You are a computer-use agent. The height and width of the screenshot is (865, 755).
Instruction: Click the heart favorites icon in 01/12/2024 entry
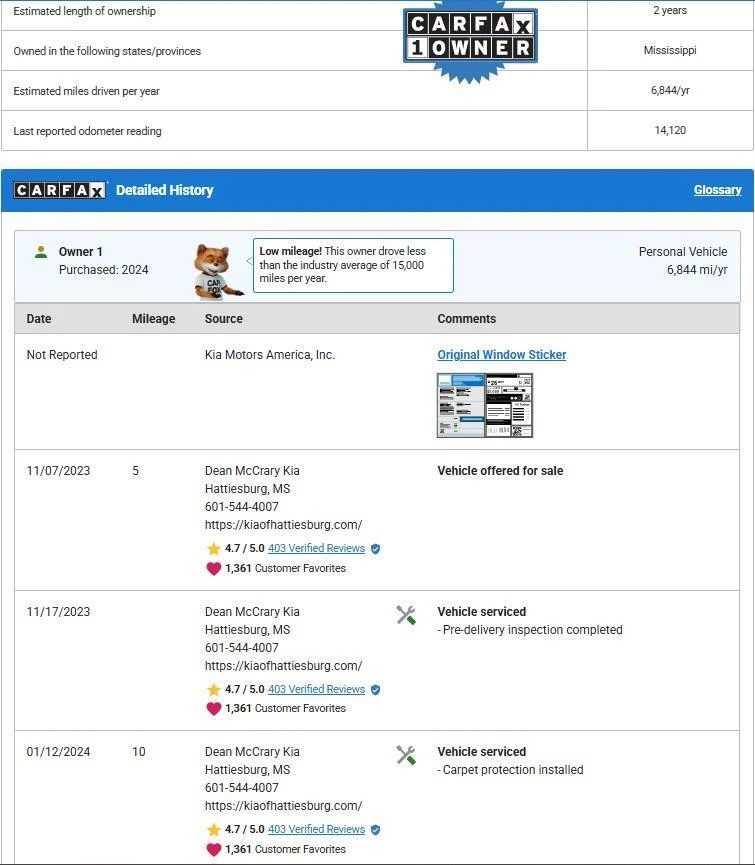pos(213,849)
